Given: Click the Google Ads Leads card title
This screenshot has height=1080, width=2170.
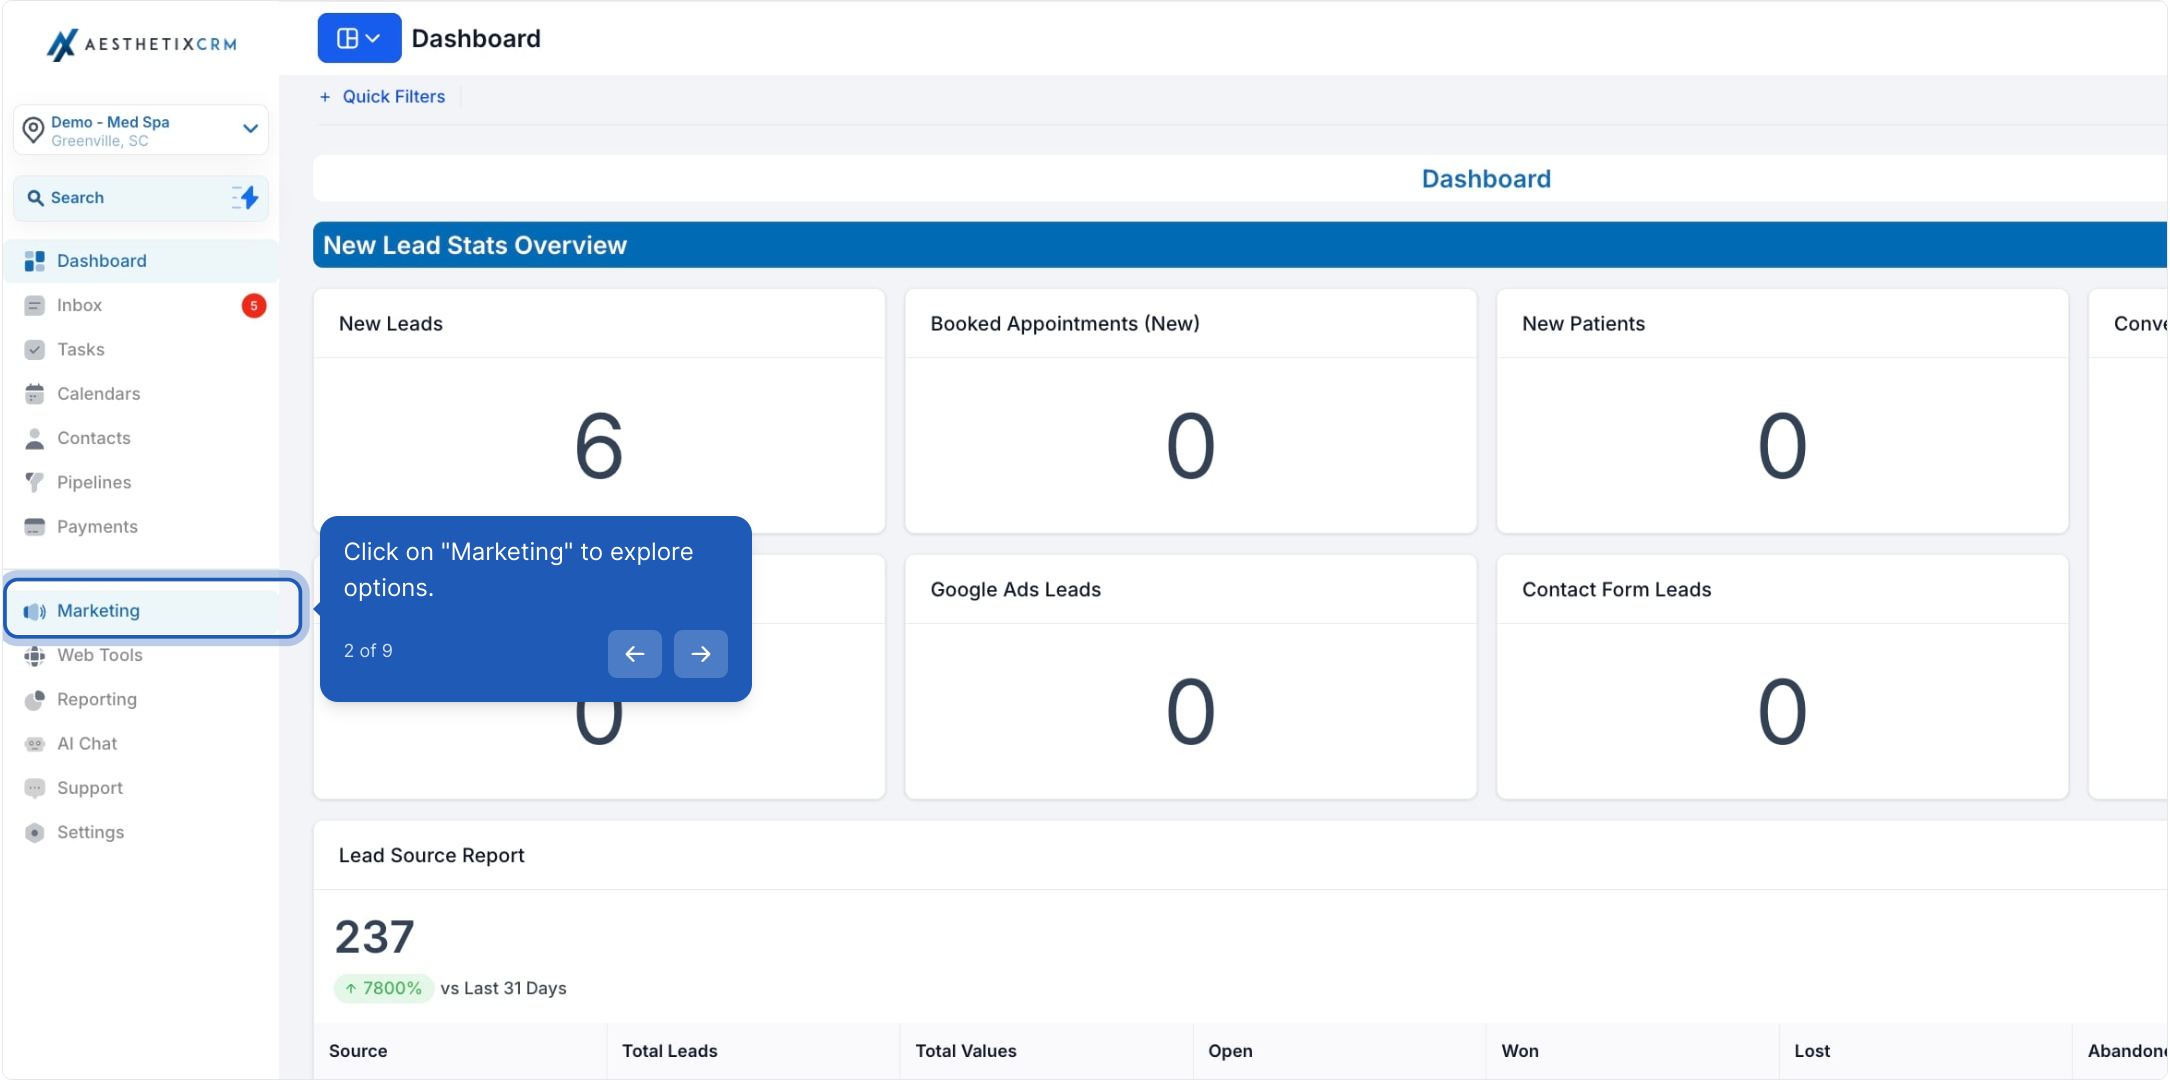Looking at the screenshot, I should pyautogui.click(x=1015, y=589).
